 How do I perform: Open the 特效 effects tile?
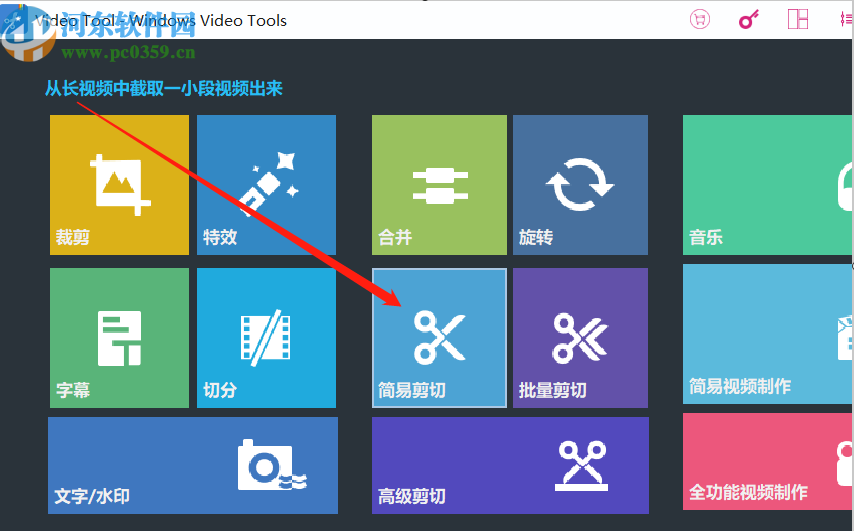[x=266, y=185]
